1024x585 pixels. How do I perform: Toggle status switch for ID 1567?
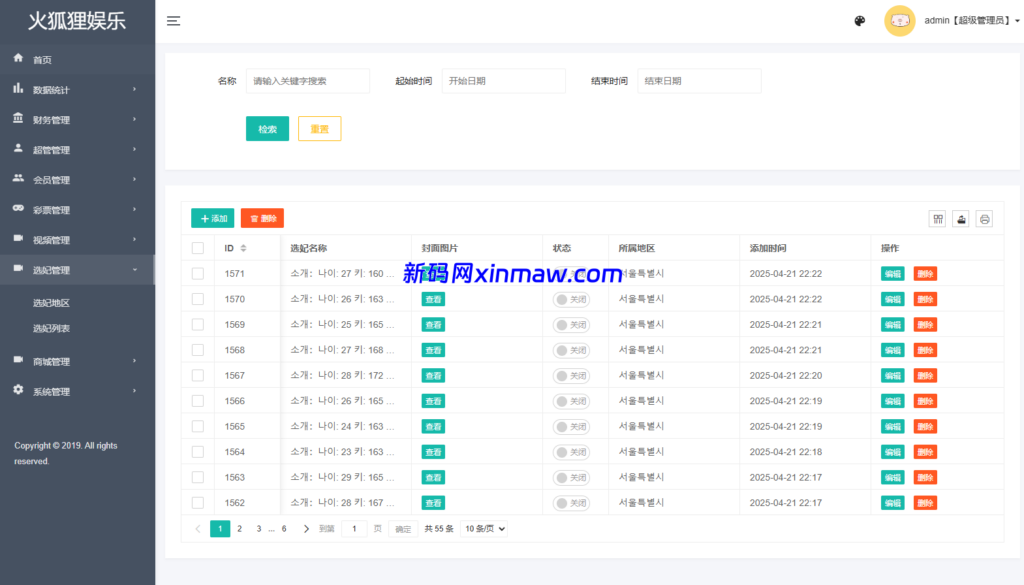click(571, 375)
